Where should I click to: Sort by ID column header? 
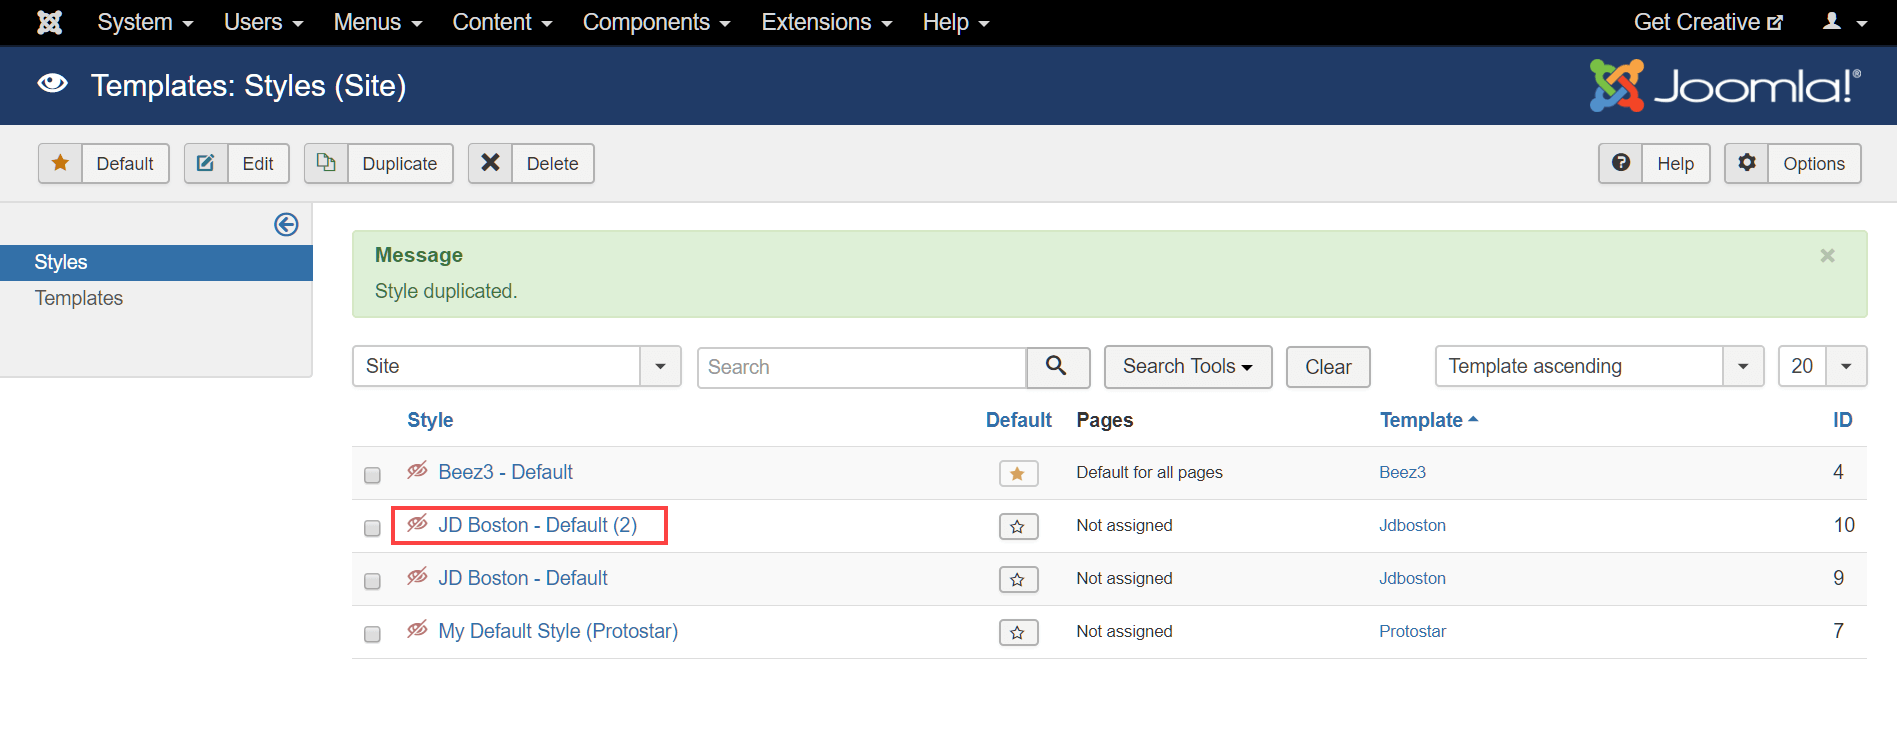(x=1842, y=420)
